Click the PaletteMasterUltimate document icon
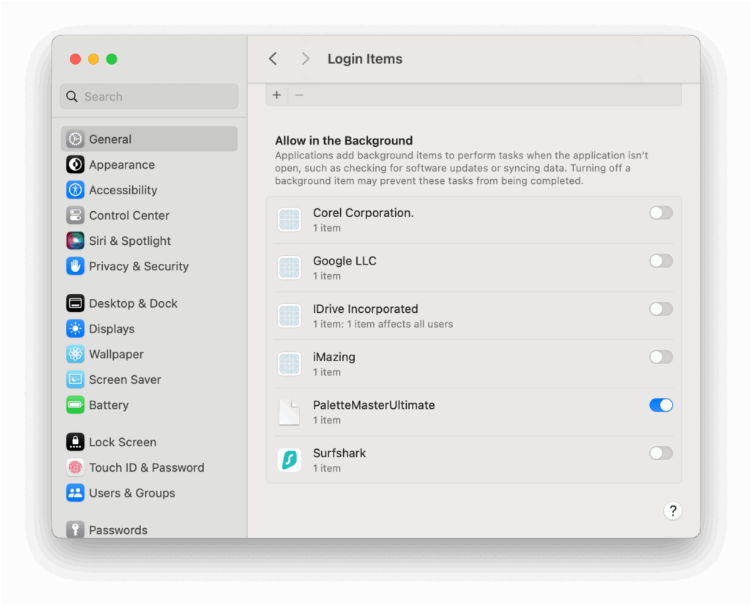This screenshot has height=606, width=751. 289,412
